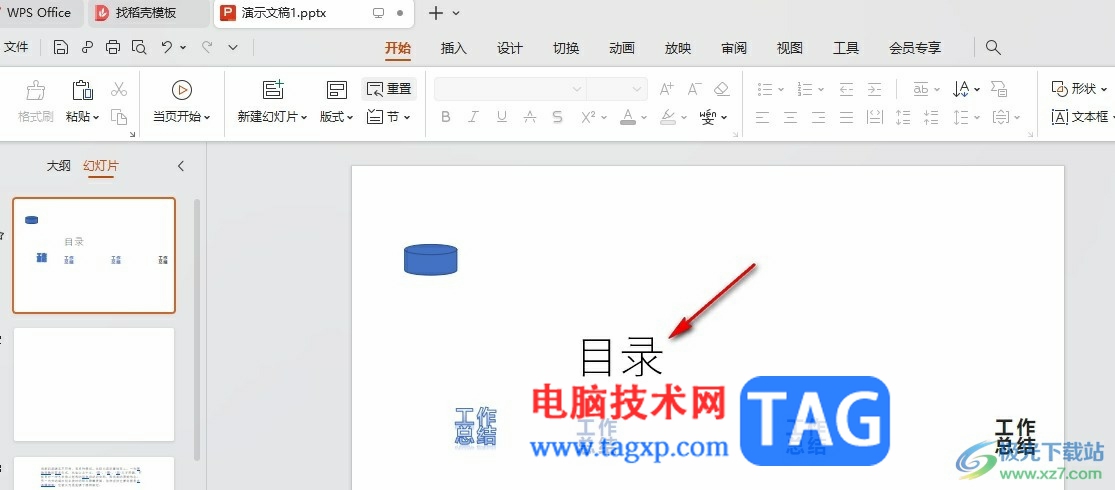Click the New Slide icon (新建幻灯片)
The width and height of the screenshot is (1115, 490).
point(273,90)
